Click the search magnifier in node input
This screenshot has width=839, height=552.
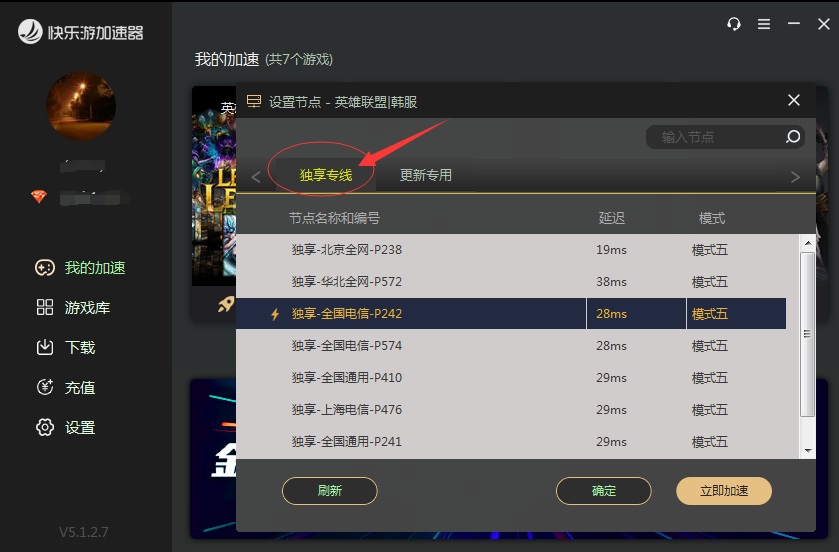(792, 137)
